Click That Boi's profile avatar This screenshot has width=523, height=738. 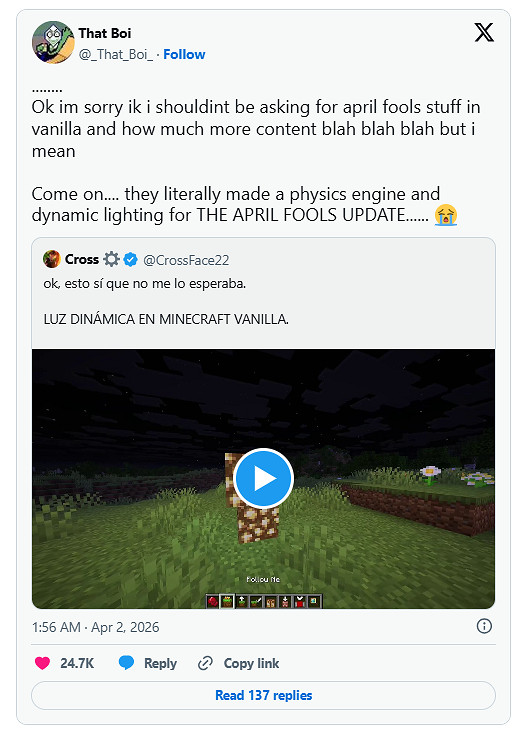53,42
